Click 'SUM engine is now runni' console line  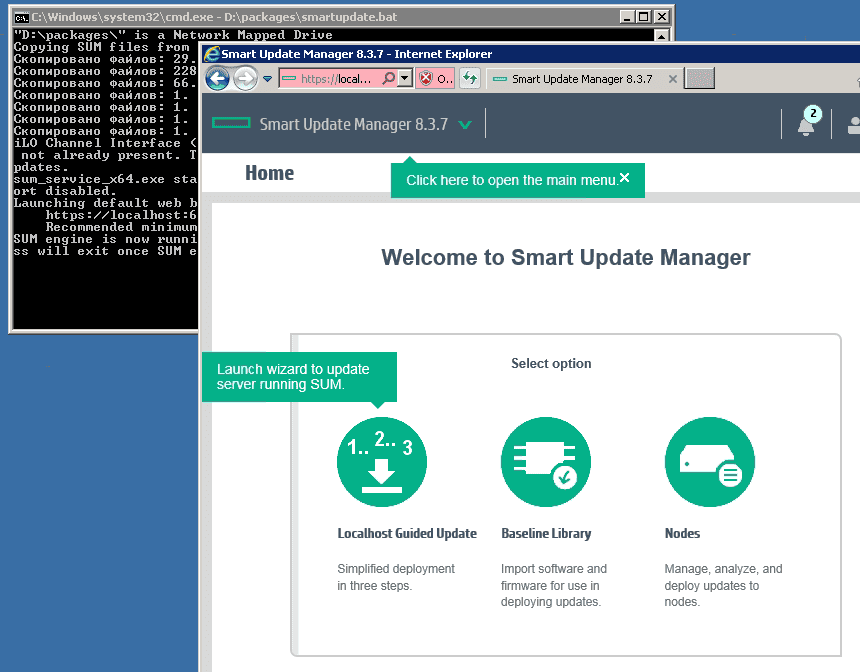point(105,239)
